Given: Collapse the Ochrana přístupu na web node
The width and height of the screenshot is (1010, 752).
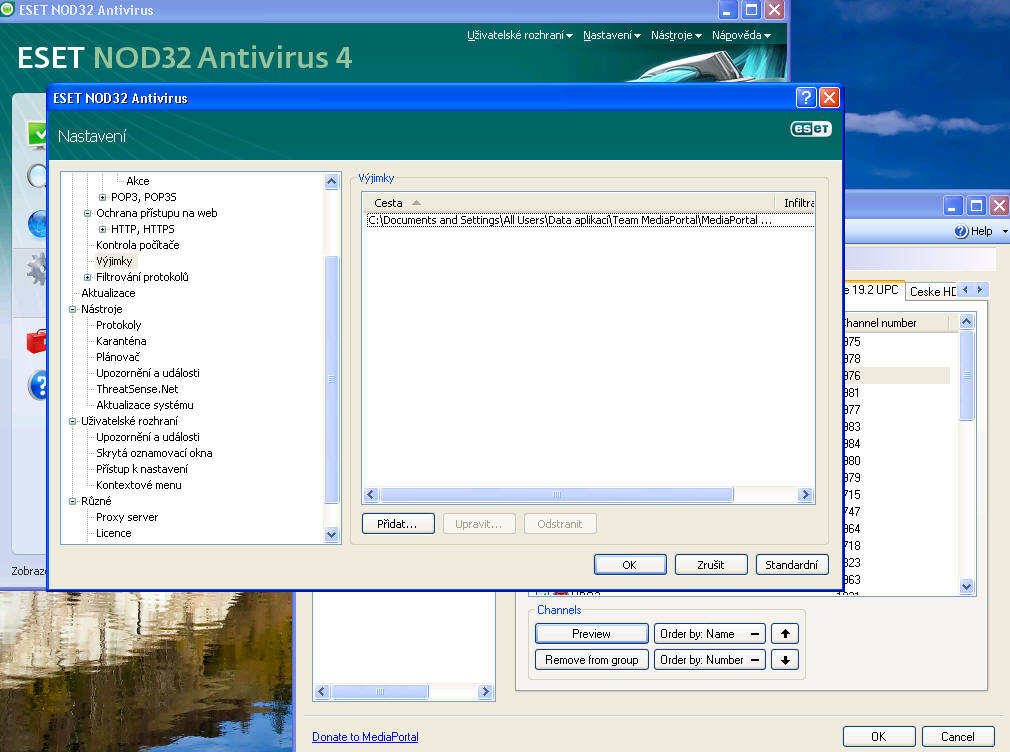Looking at the screenshot, I should [x=87, y=213].
